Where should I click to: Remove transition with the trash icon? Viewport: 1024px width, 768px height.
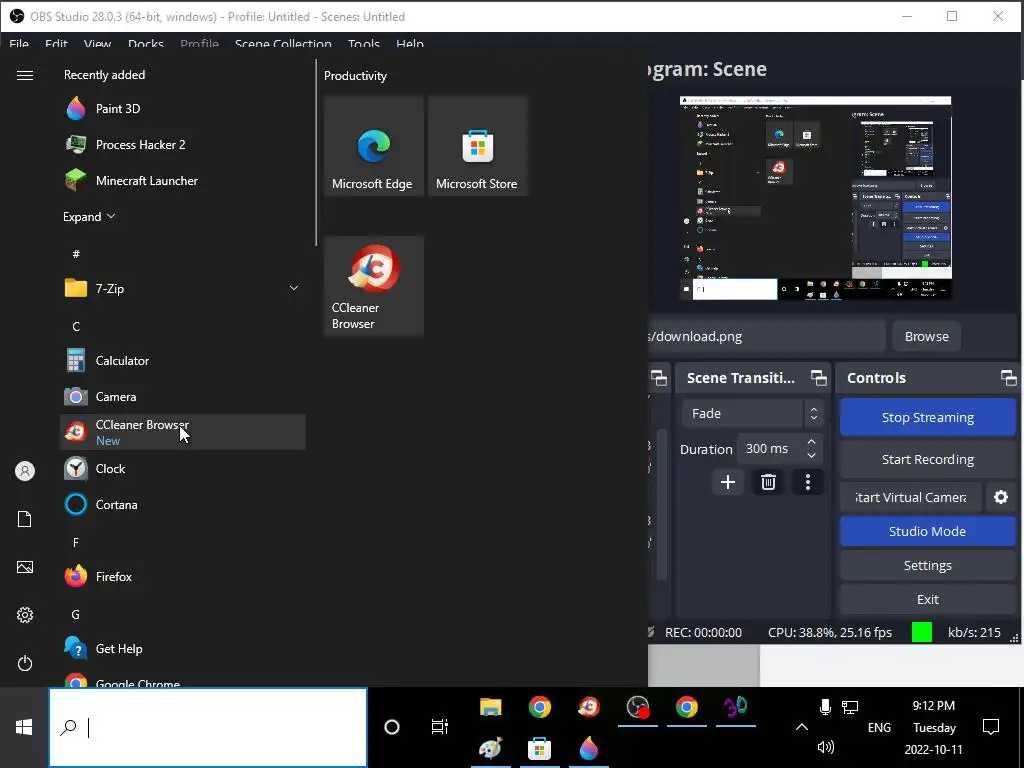[768, 482]
